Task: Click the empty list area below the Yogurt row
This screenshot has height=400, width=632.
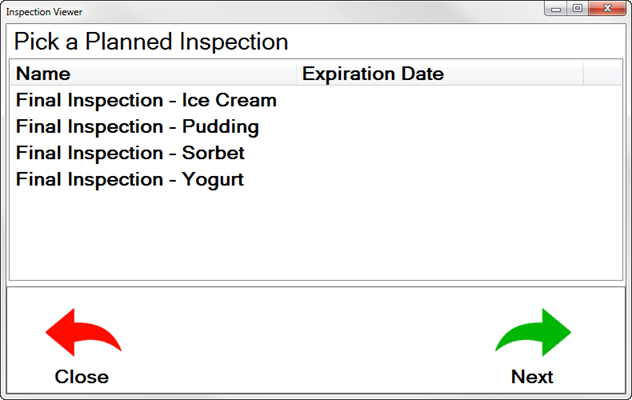Action: tap(300, 235)
